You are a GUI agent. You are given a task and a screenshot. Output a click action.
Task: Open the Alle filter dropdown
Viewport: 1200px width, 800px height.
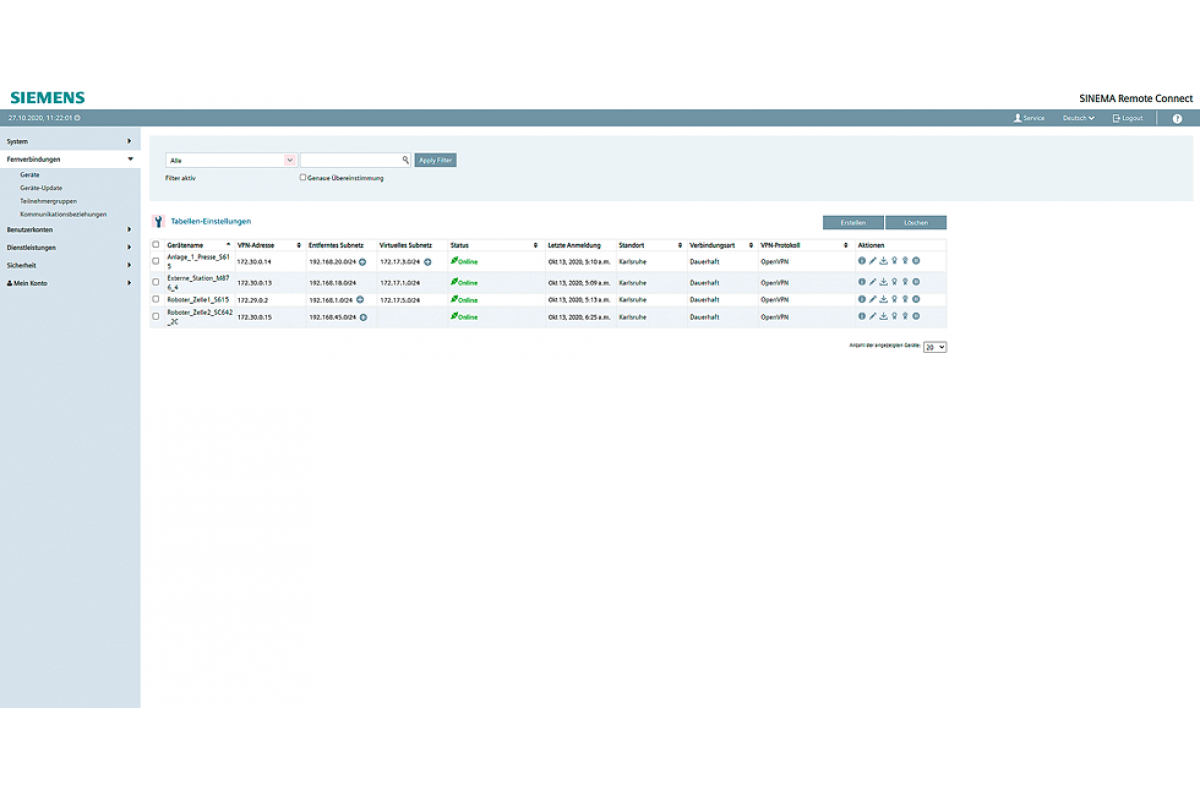tap(231, 160)
